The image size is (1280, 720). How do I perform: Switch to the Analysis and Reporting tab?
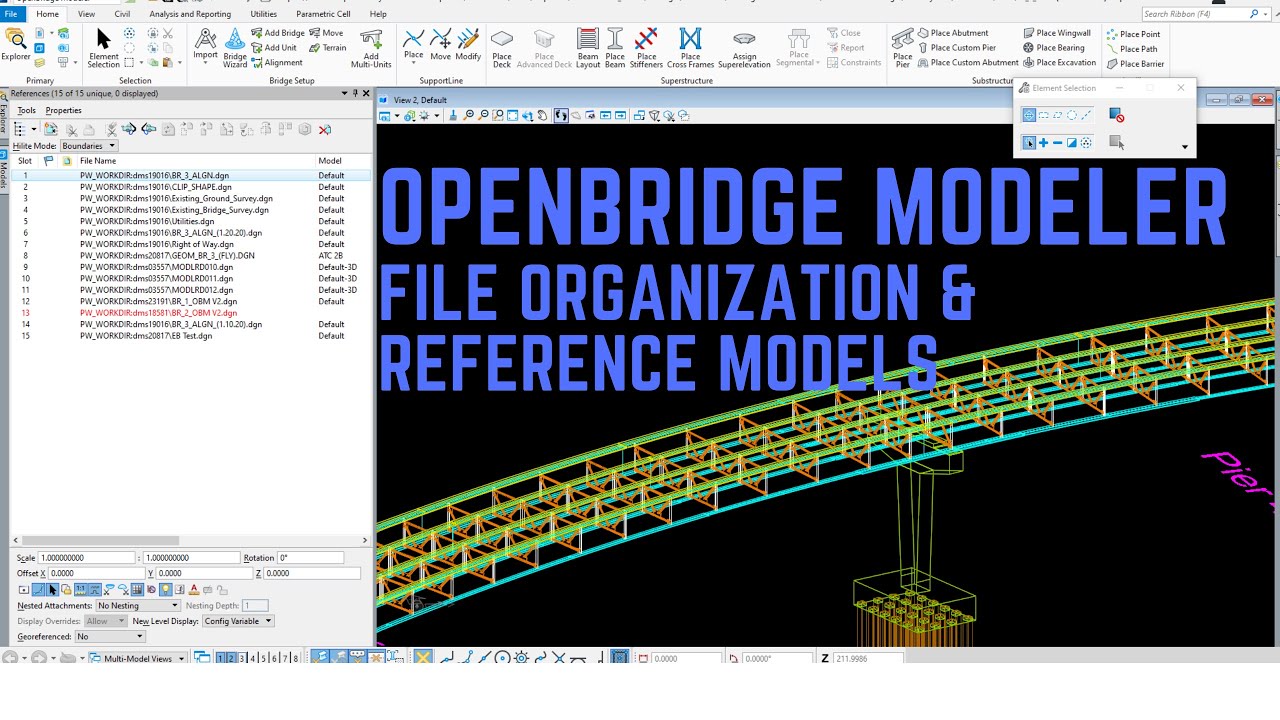(x=190, y=14)
